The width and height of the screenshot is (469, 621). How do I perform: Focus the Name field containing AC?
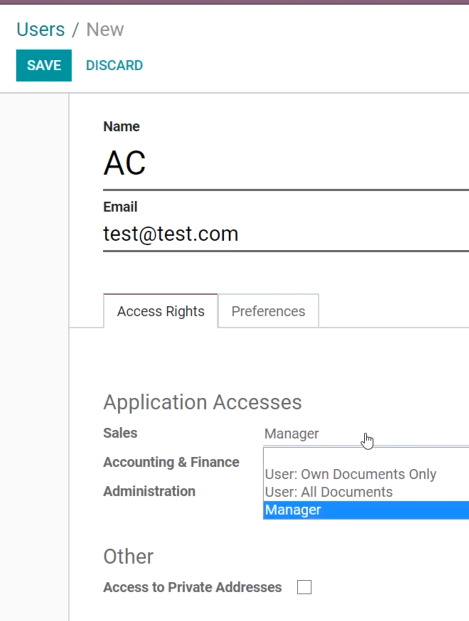click(x=286, y=164)
